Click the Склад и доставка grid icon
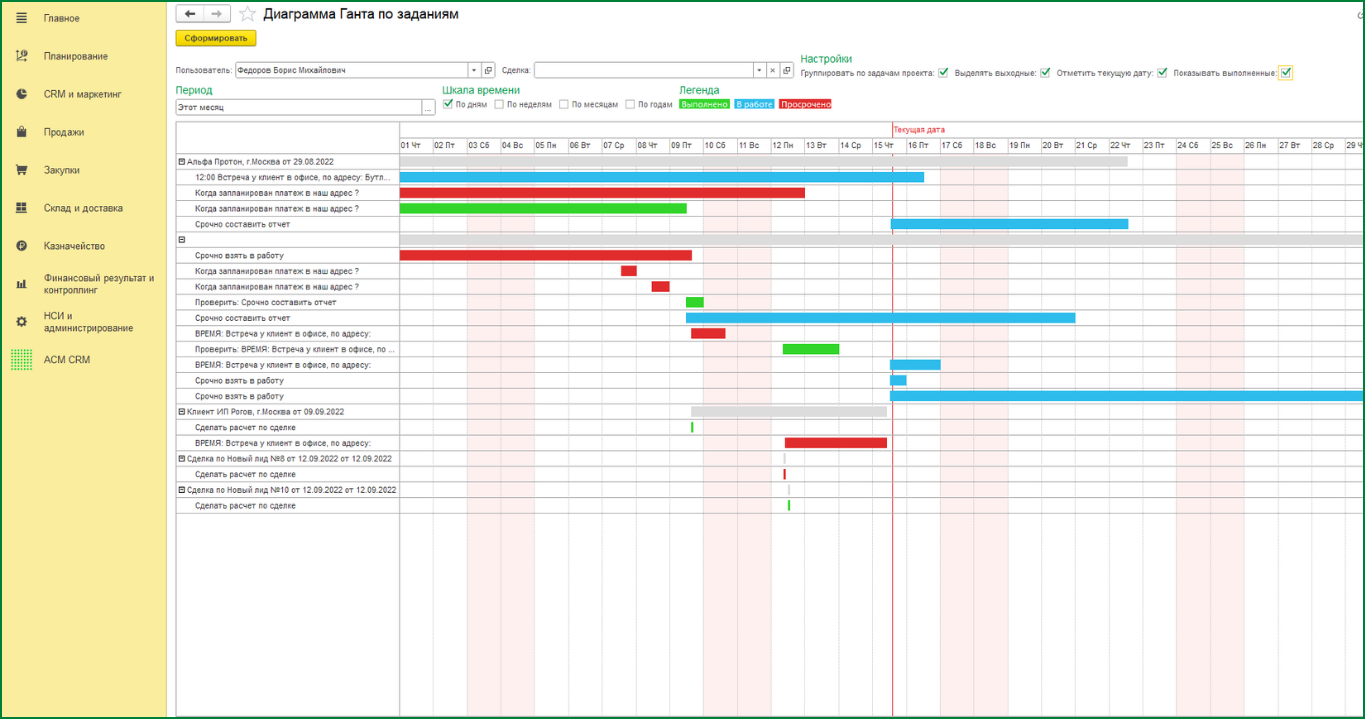The image size is (1365, 719). (22, 208)
